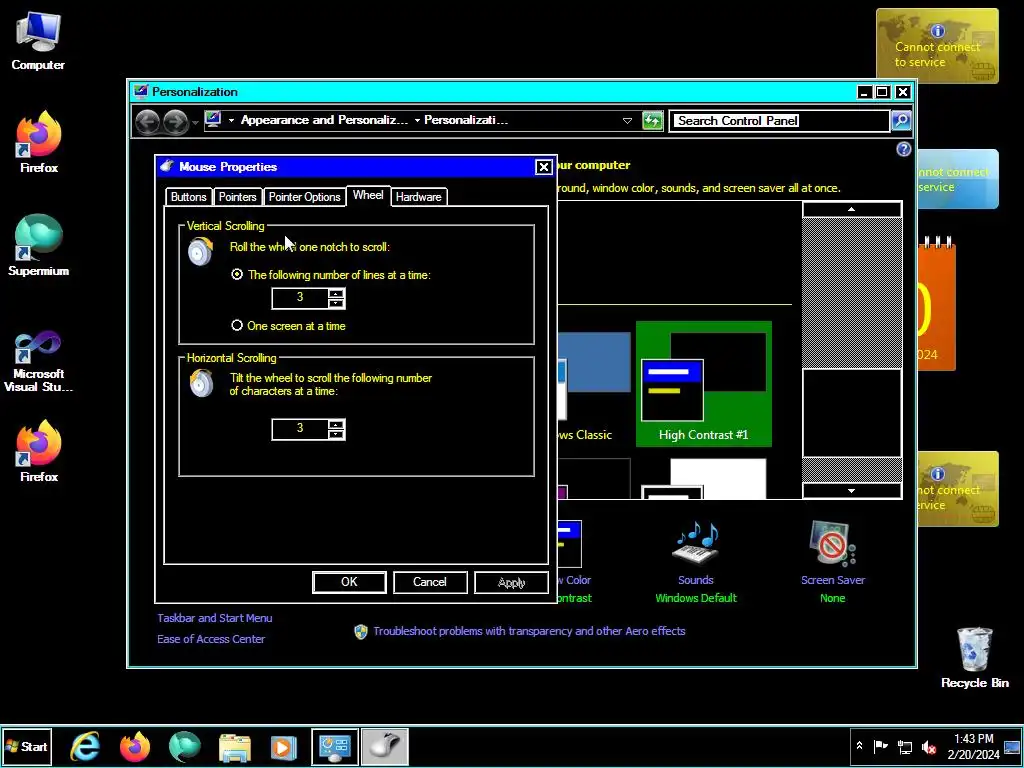Click the horizontal scrolling characters spinner arrows

coord(336,430)
